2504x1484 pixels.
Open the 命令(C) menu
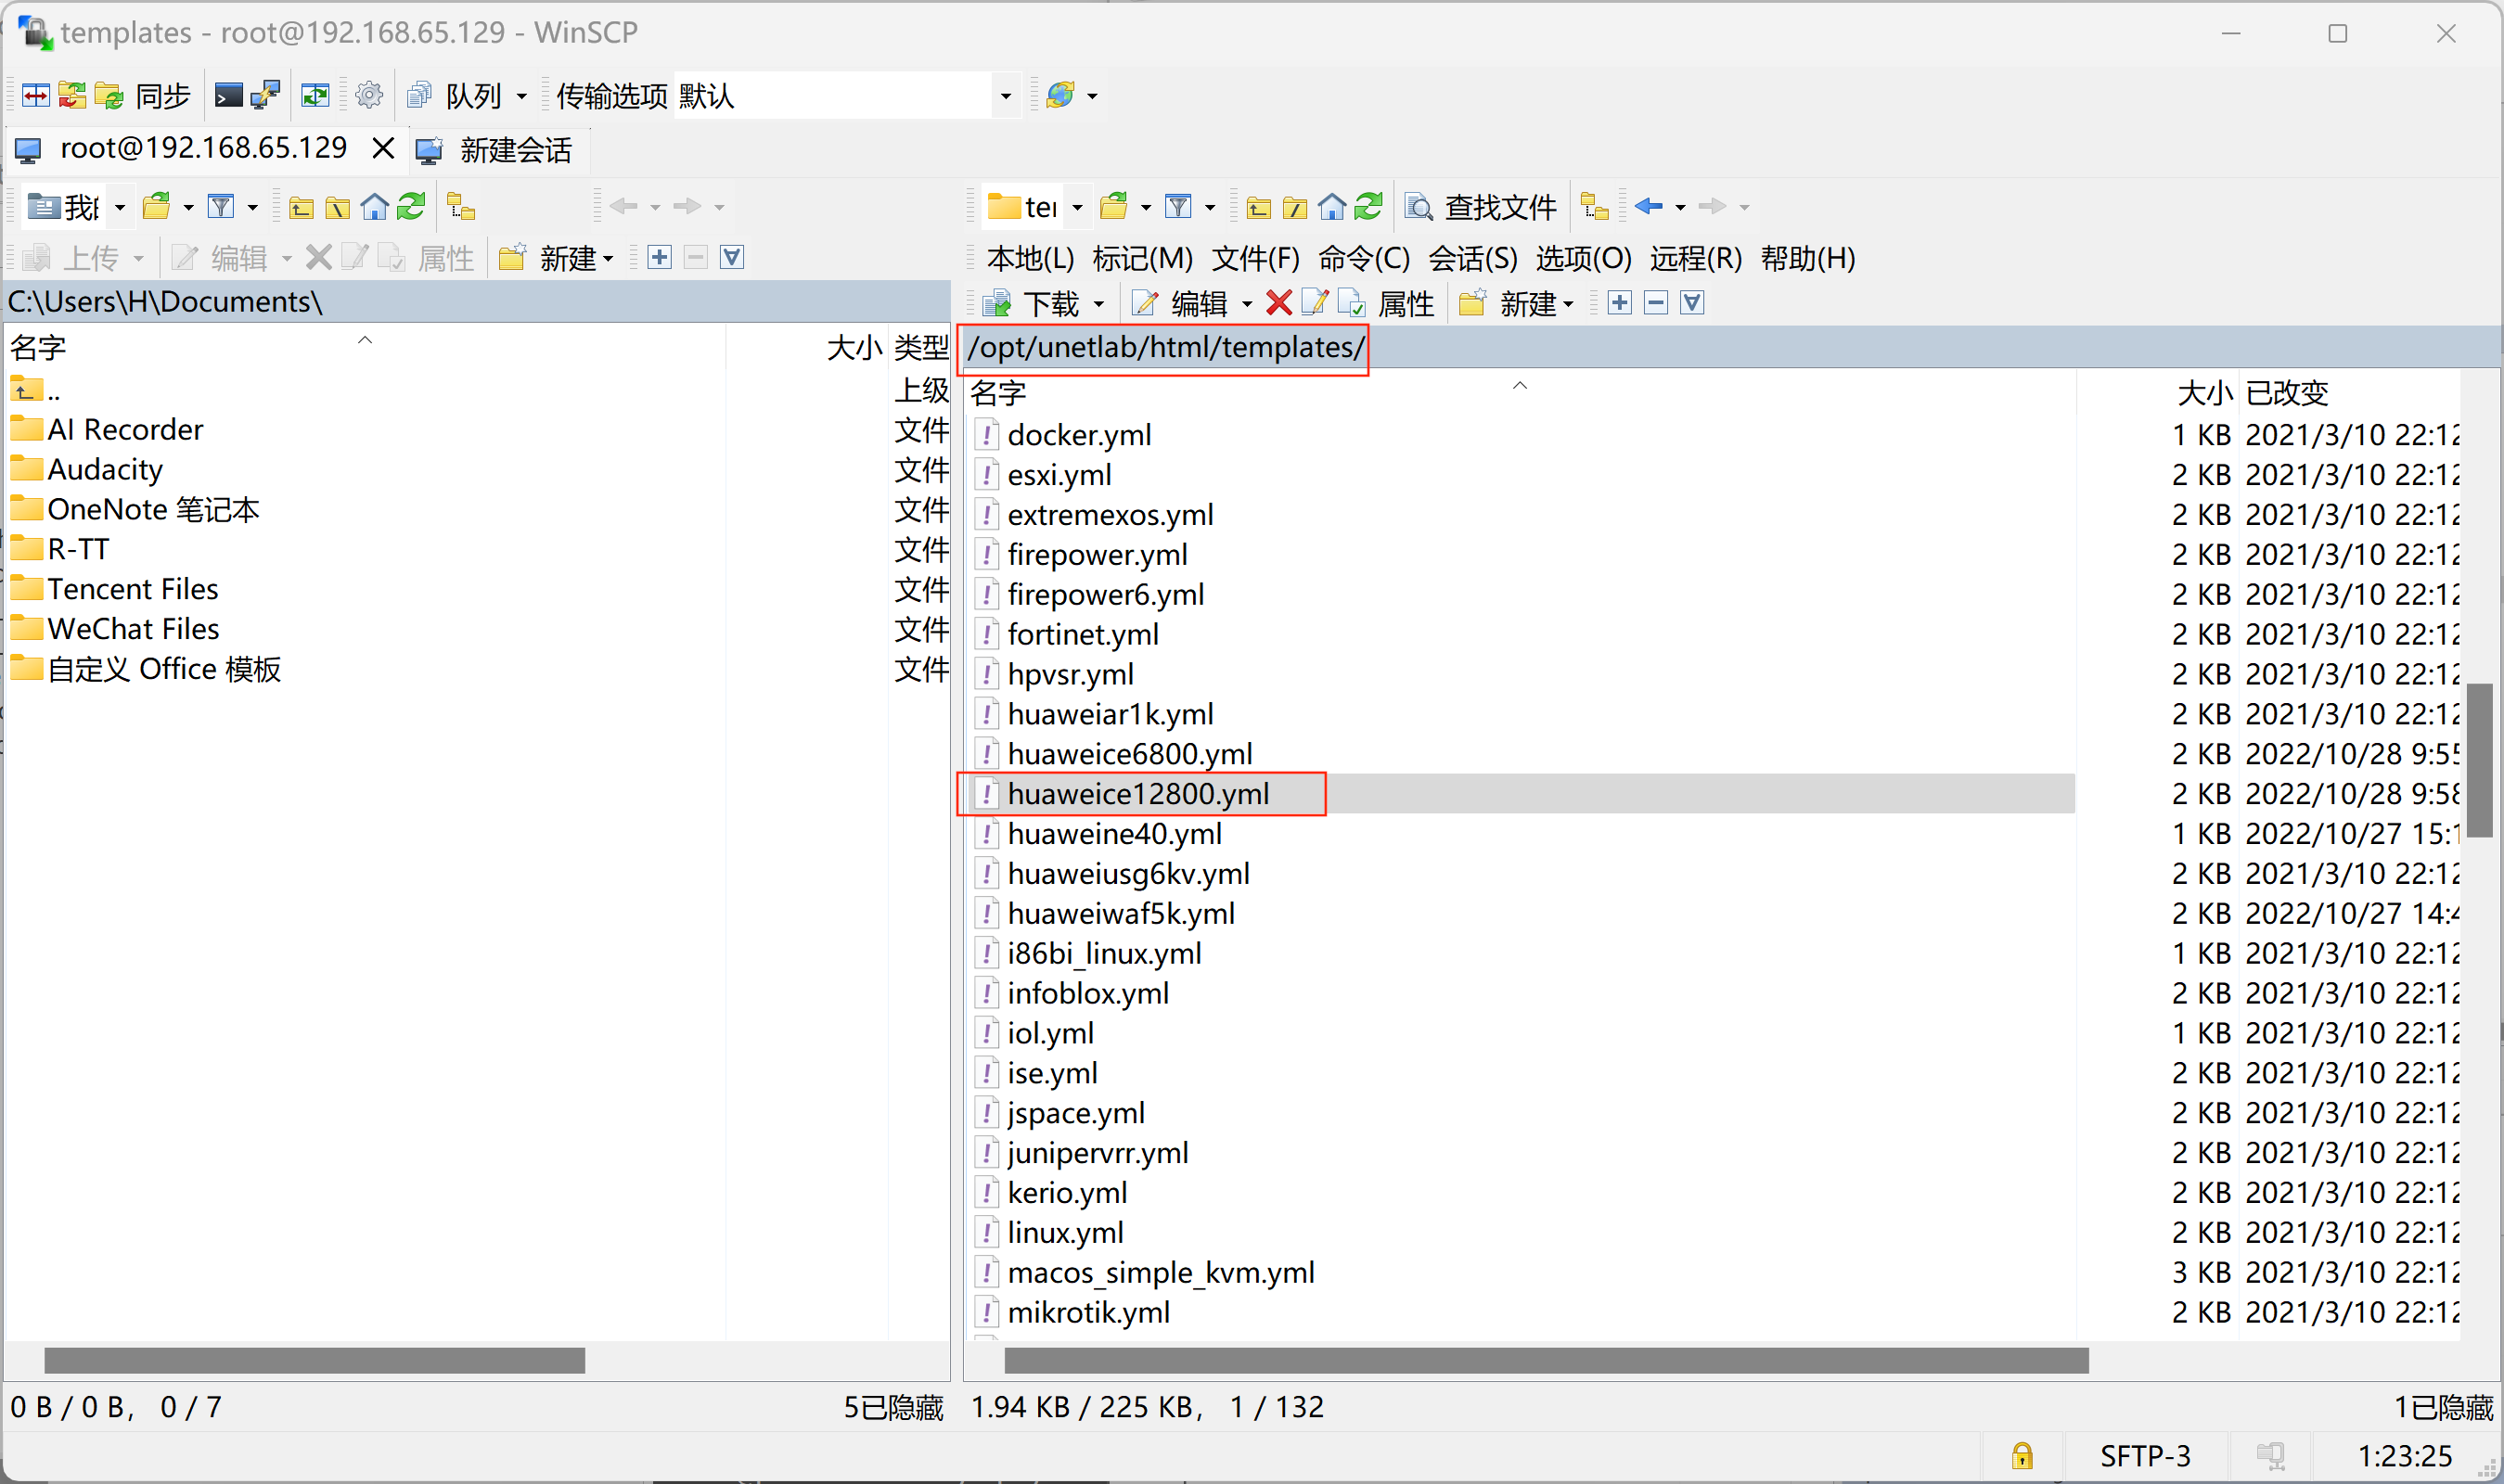tap(1364, 259)
